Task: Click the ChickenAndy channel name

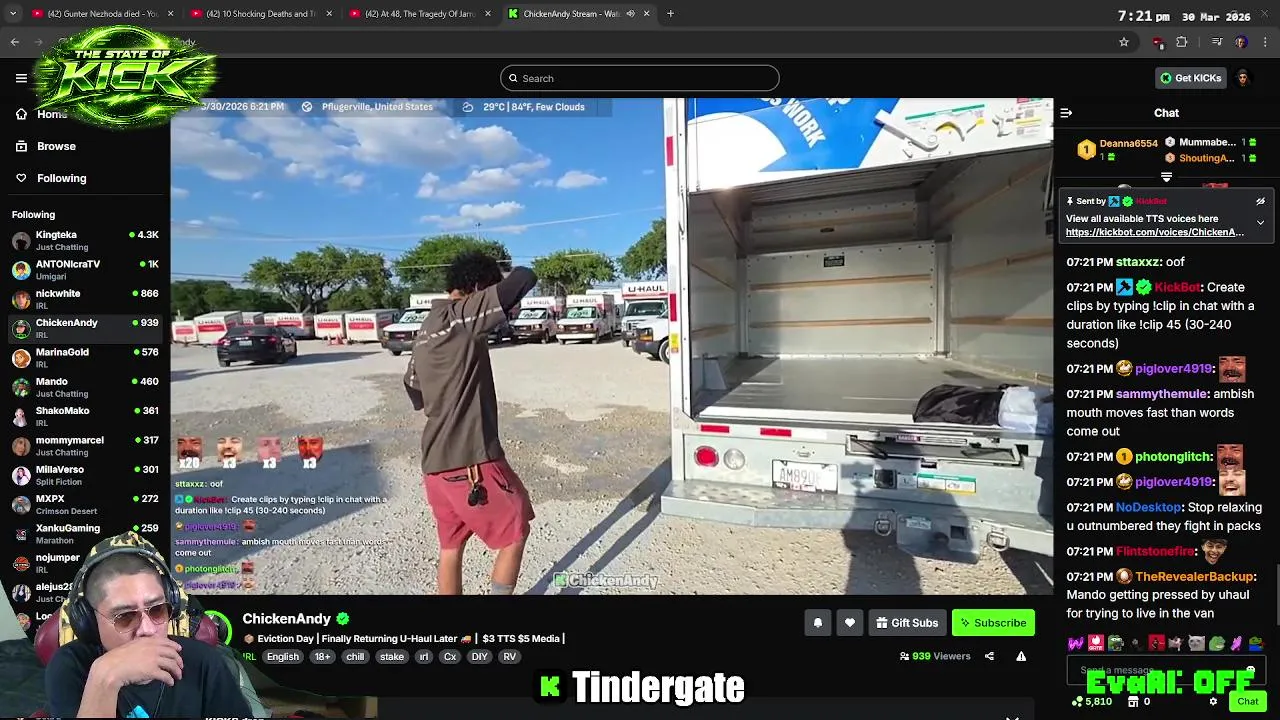Action: (x=286, y=619)
